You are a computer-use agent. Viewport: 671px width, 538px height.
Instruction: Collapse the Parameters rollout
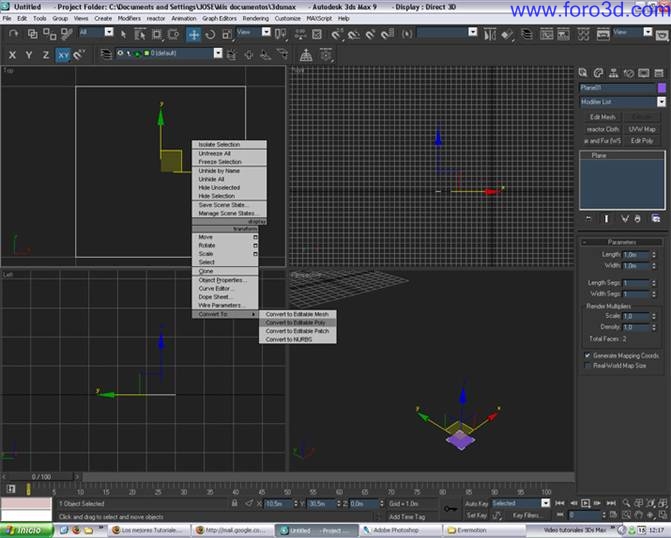pyautogui.click(x=621, y=242)
